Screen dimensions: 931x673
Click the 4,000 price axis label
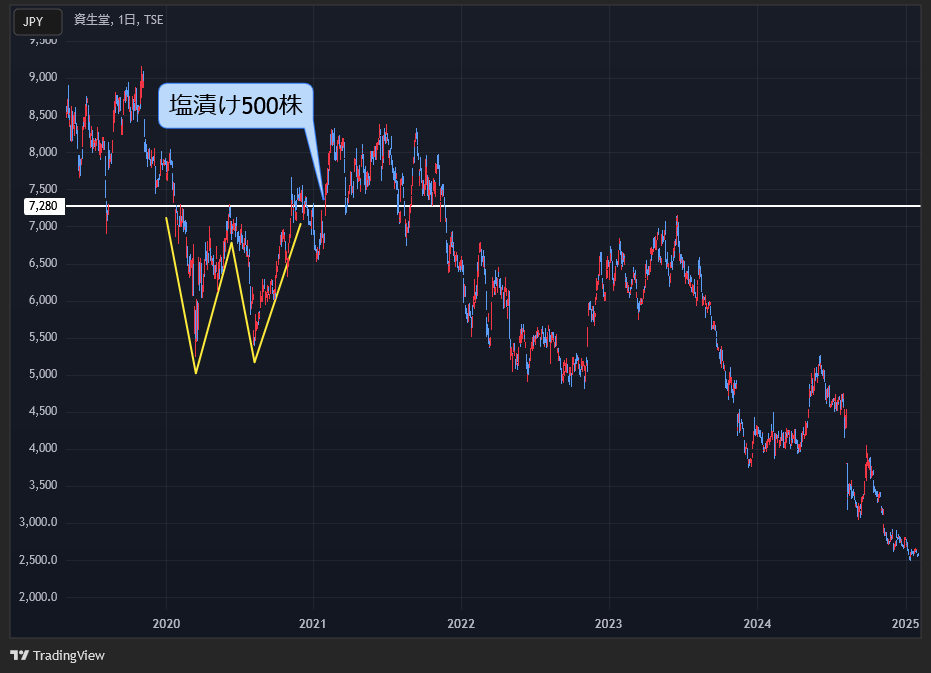tap(43, 448)
